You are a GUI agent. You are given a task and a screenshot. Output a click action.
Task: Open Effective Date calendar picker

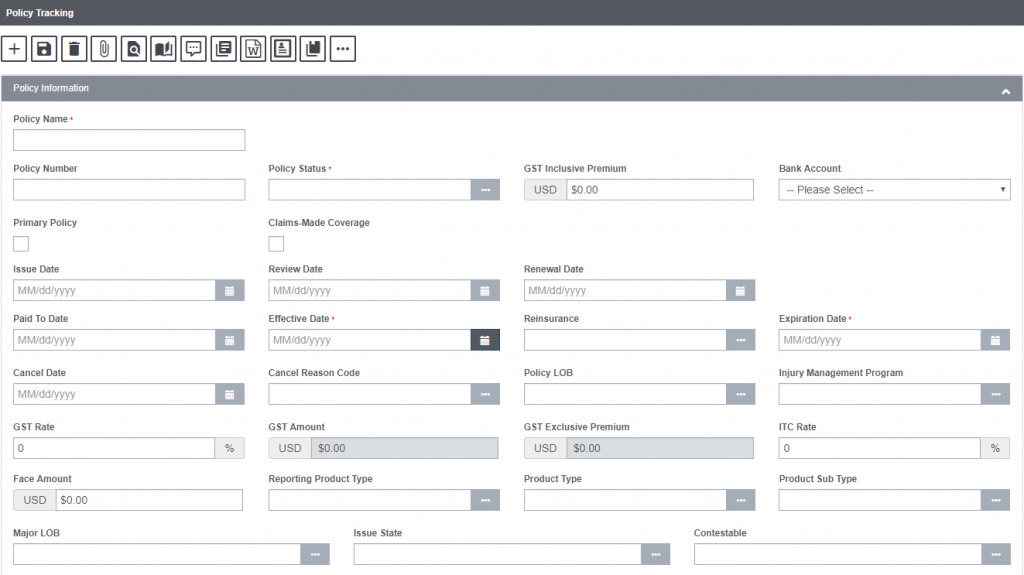485,340
